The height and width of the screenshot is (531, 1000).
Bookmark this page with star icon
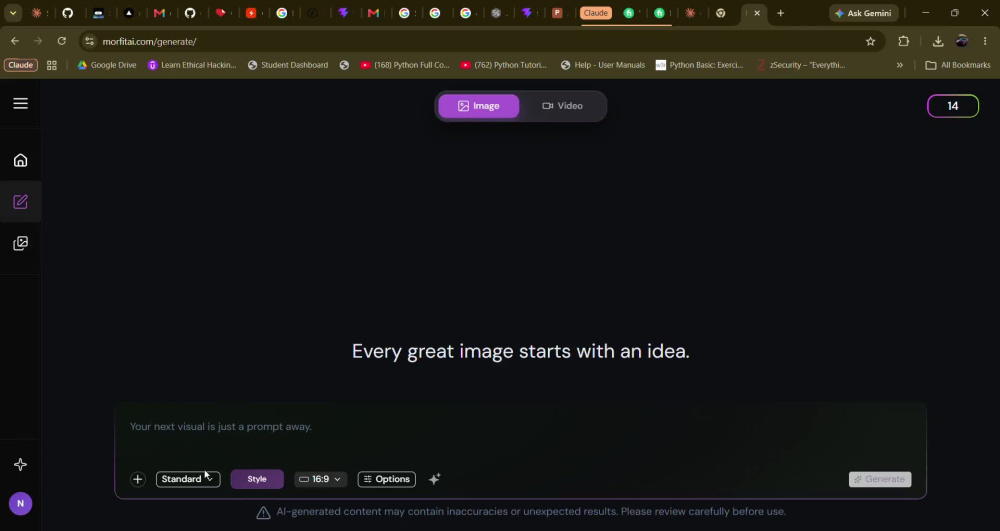(x=871, y=41)
